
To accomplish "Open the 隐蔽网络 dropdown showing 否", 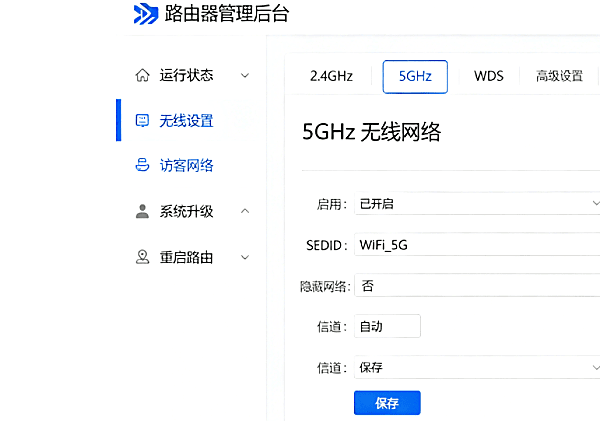I will [477, 286].
